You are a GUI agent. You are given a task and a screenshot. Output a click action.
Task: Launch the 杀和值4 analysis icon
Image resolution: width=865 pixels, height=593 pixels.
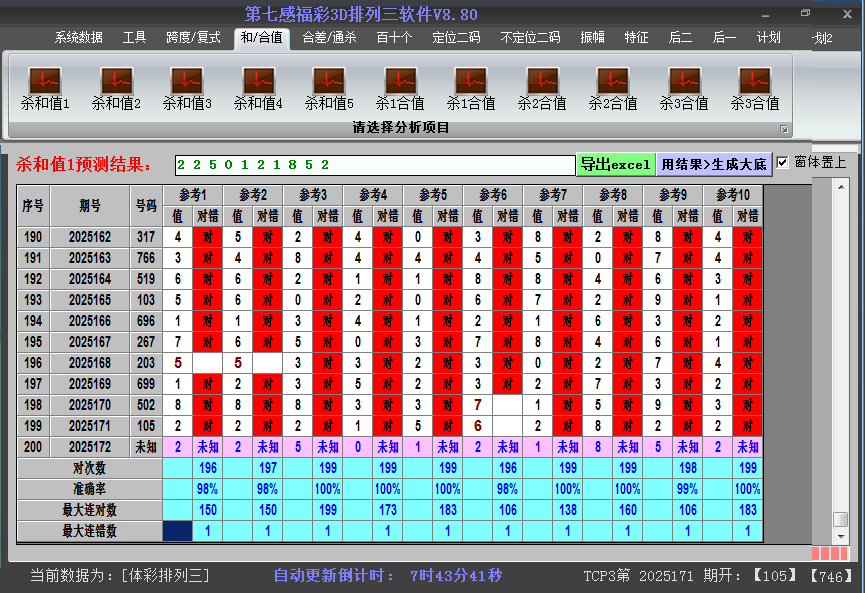258,88
